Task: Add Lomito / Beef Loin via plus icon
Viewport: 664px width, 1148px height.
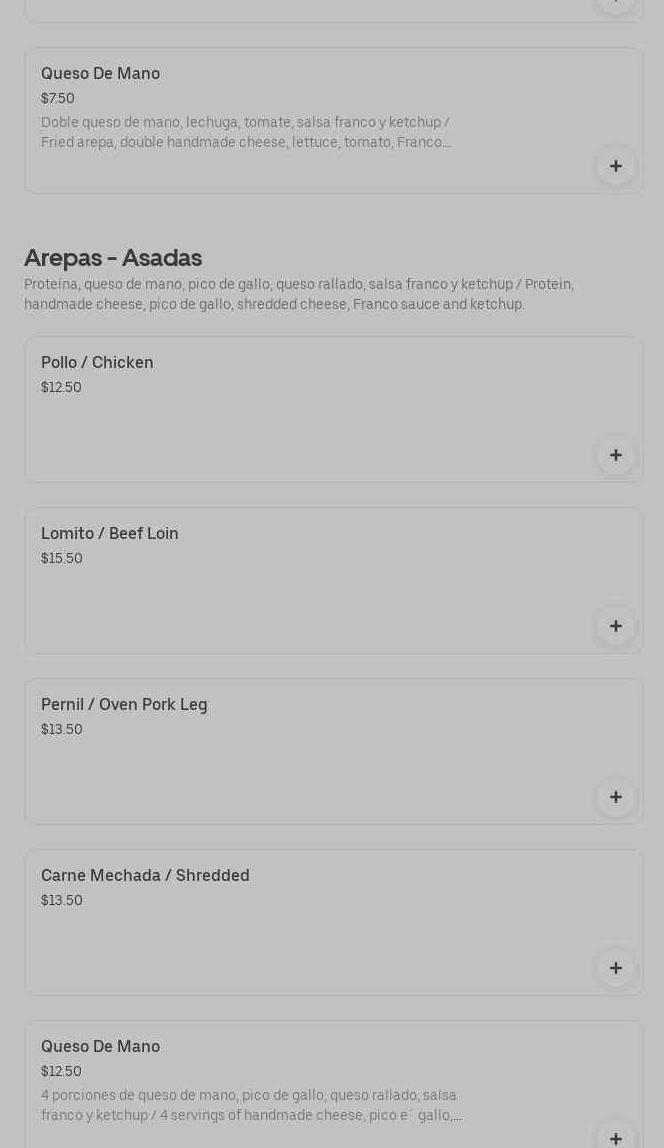Action: click(615, 626)
